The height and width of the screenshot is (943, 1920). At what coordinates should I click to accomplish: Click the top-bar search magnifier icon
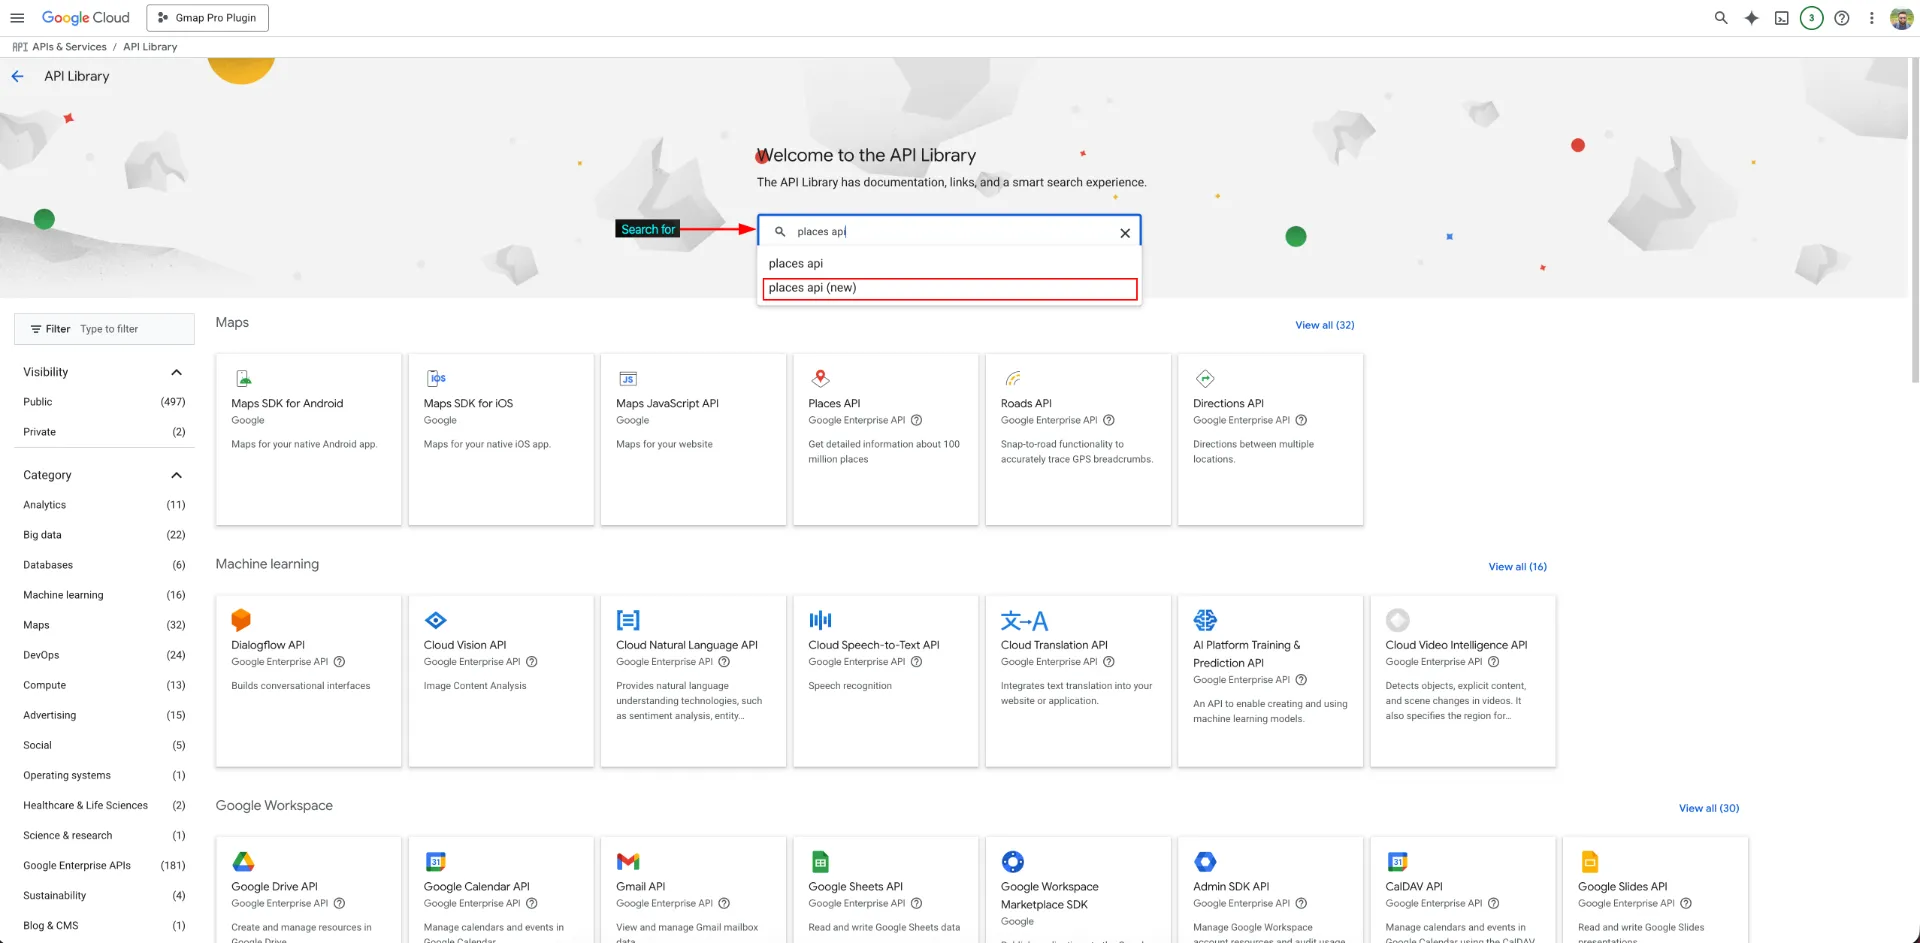point(1721,18)
